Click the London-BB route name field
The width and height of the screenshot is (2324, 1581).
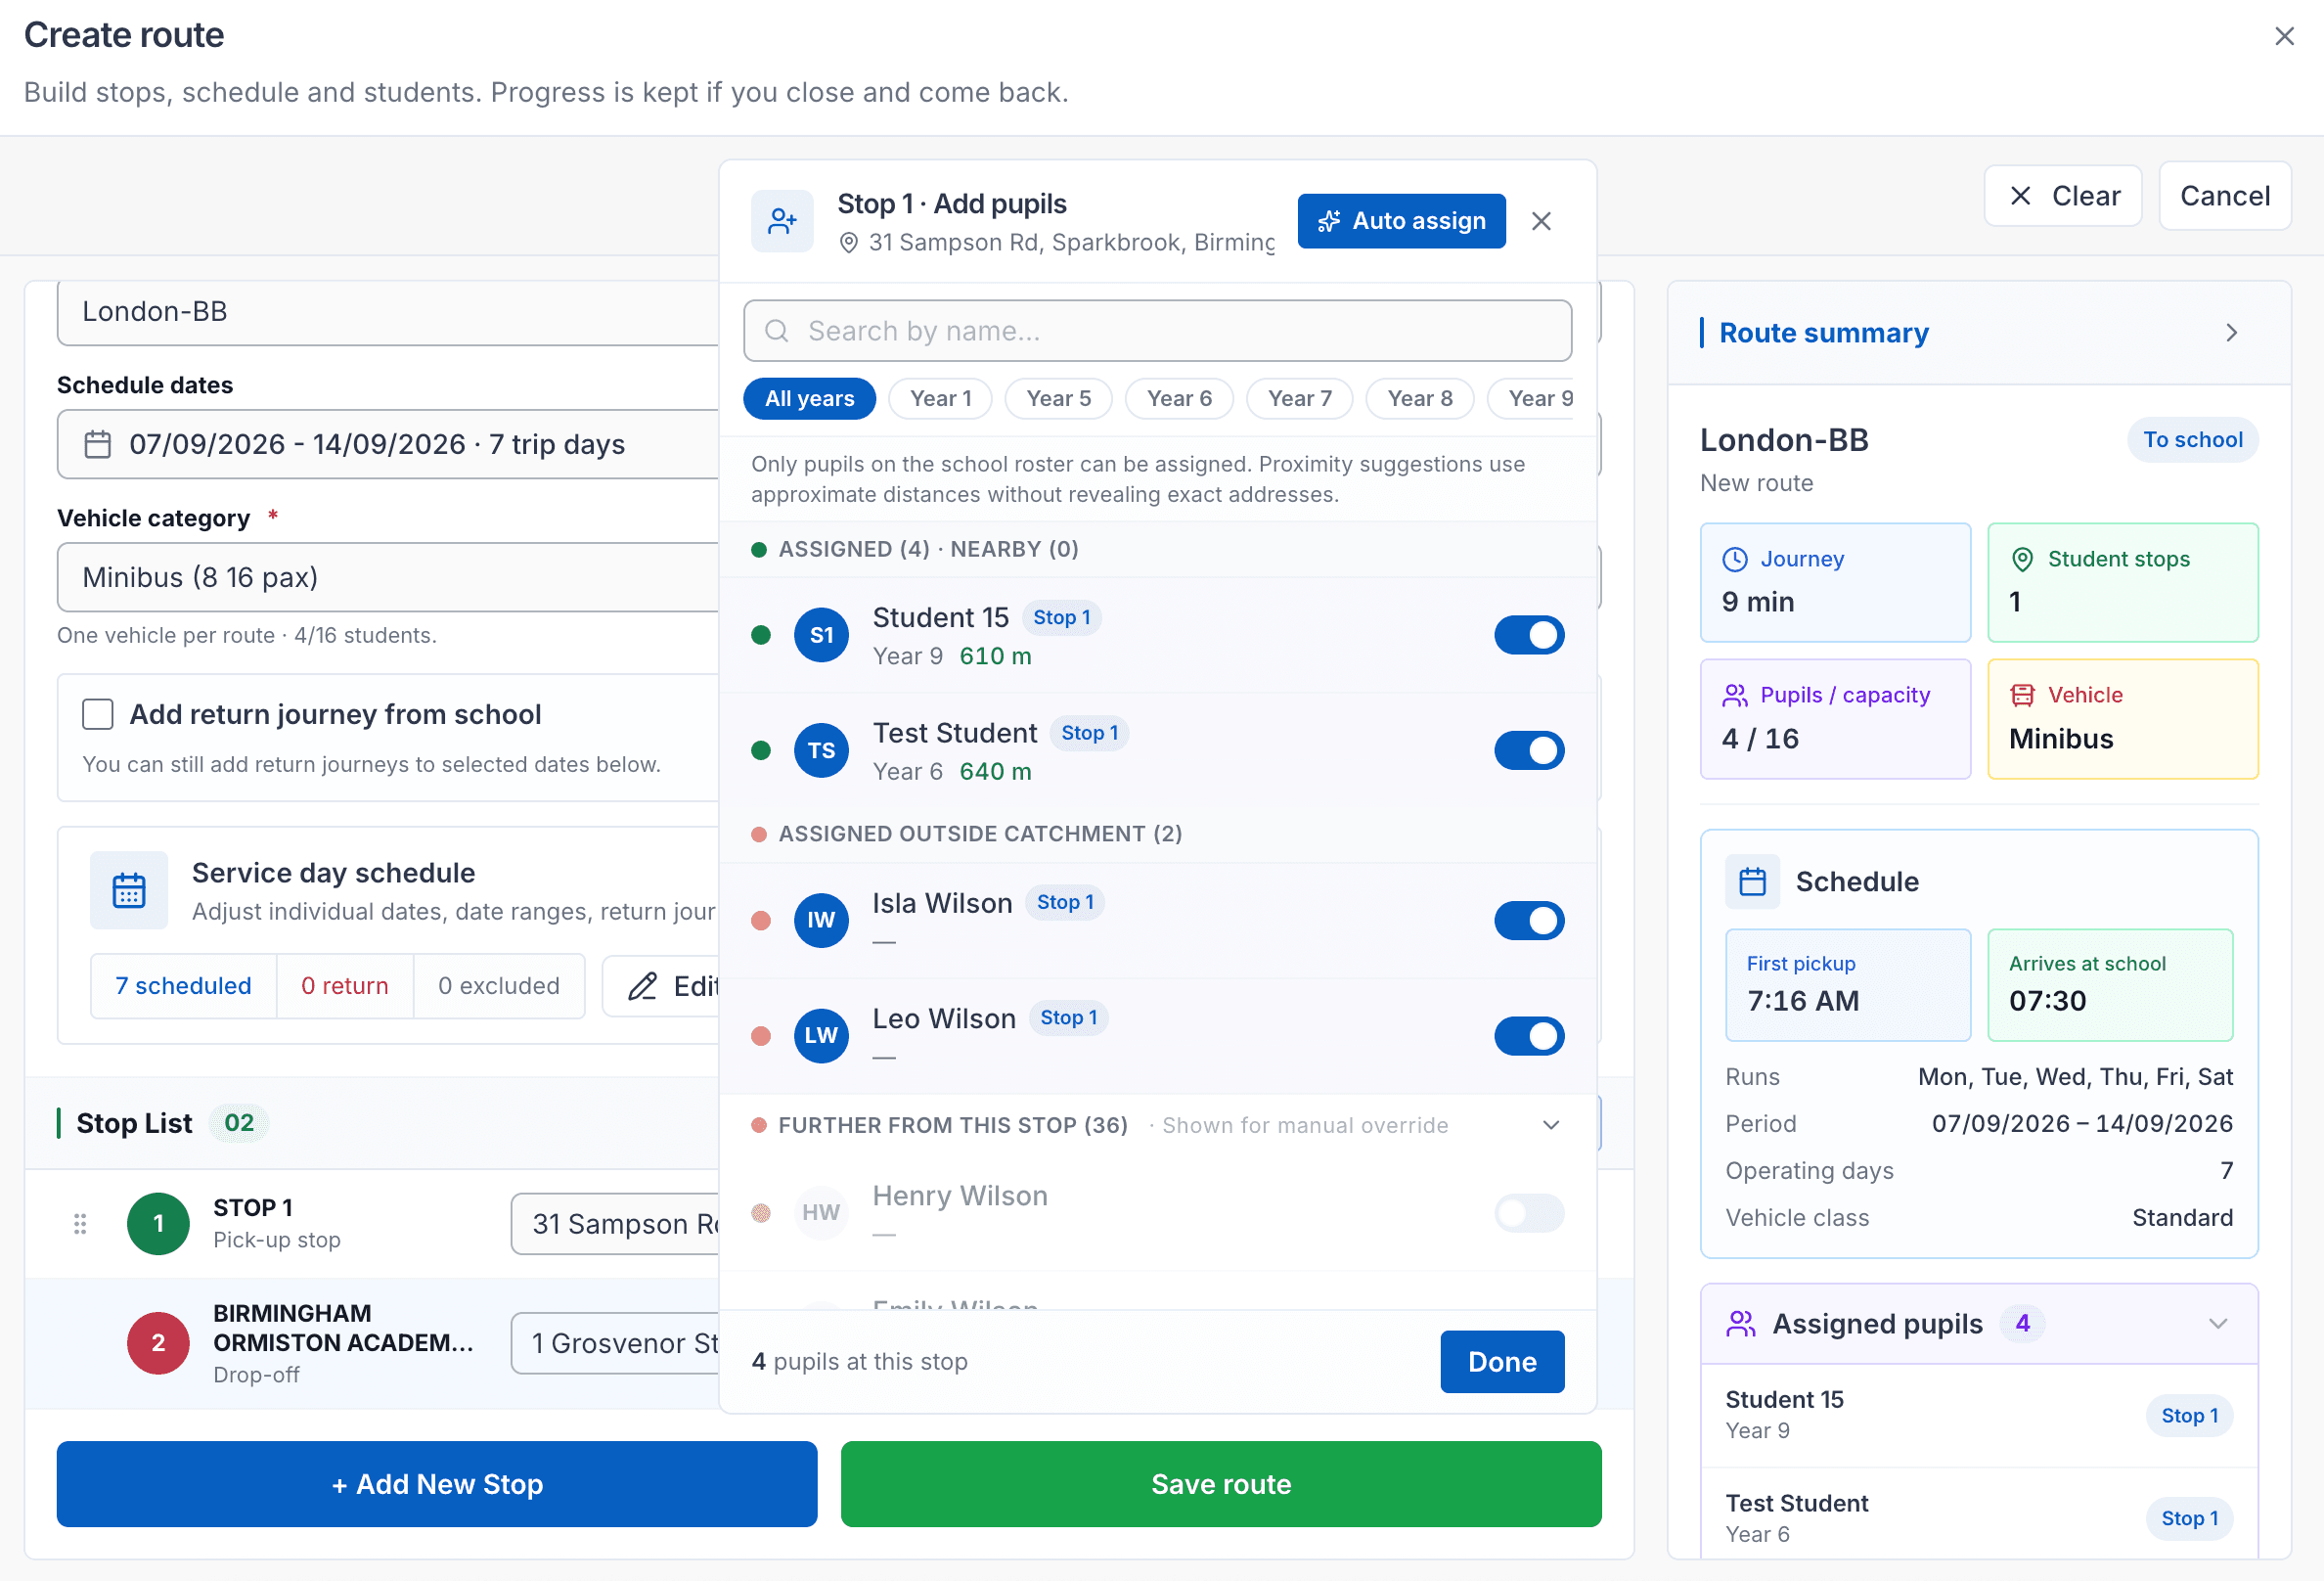click(x=388, y=311)
